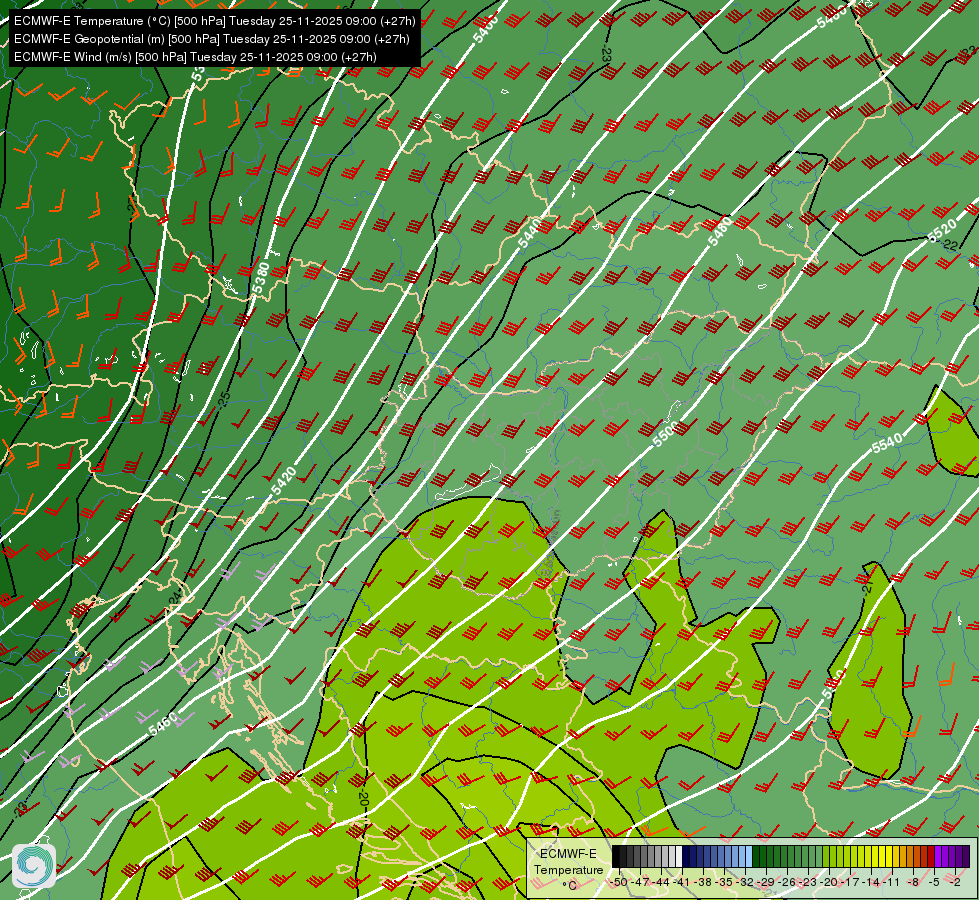
Task: Click the ECMWF-E Temperature legend caption
Action: [x=568, y=861]
